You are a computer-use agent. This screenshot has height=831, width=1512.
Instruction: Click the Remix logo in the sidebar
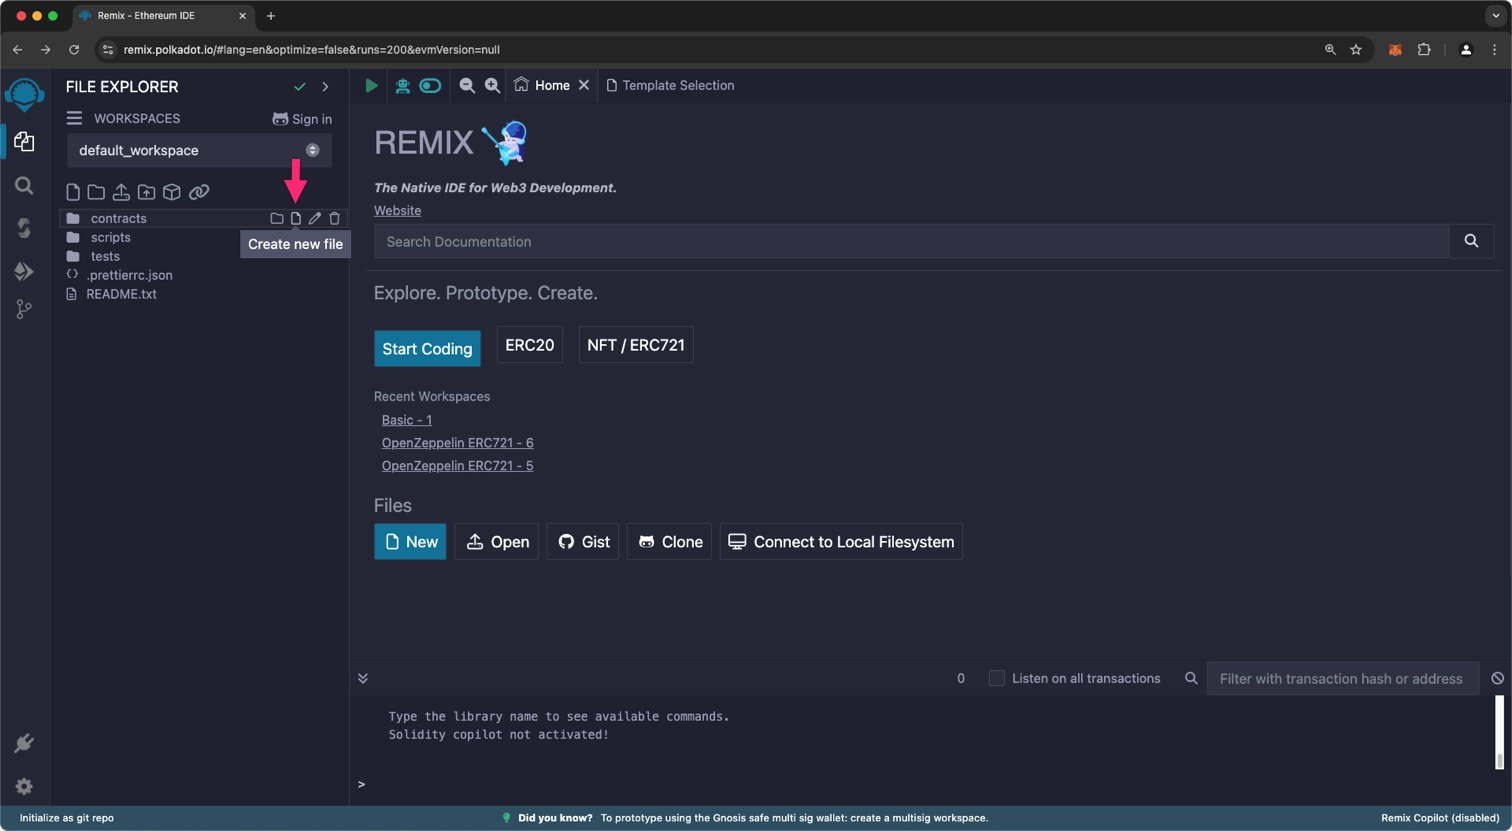coord(24,95)
